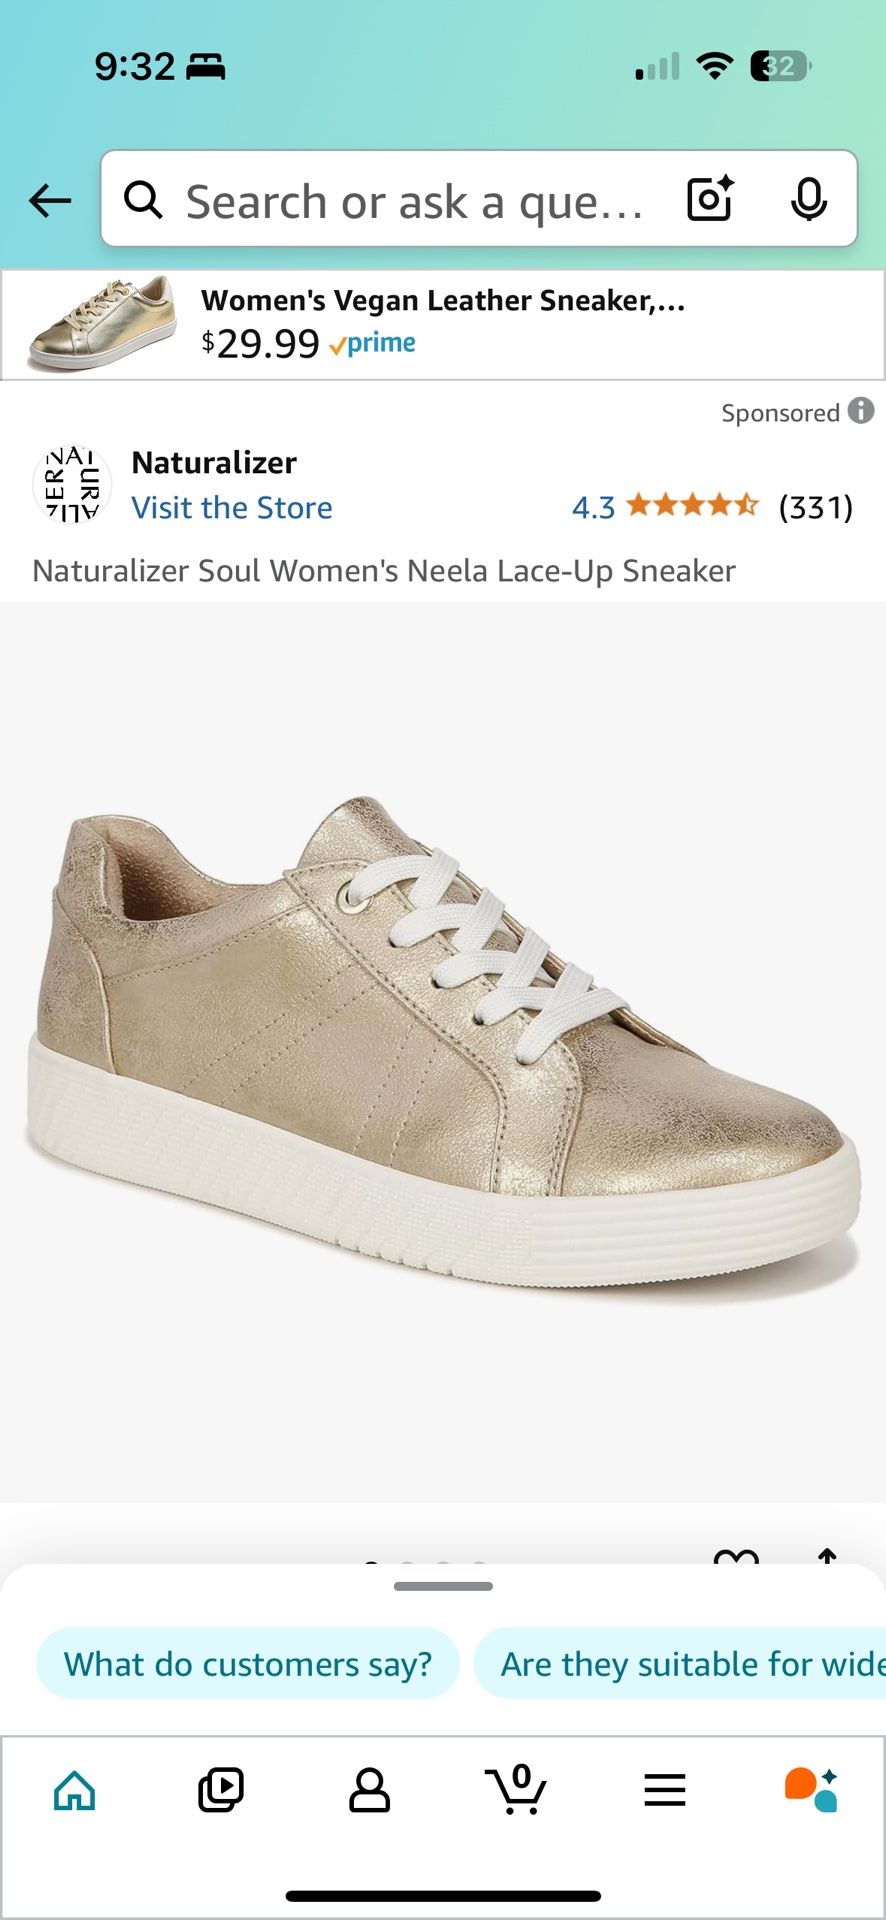The width and height of the screenshot is (886, 1920).
Task: Expand the bottom sheet drag handle
Action: pyautogui.click(x=443, y=1586)
